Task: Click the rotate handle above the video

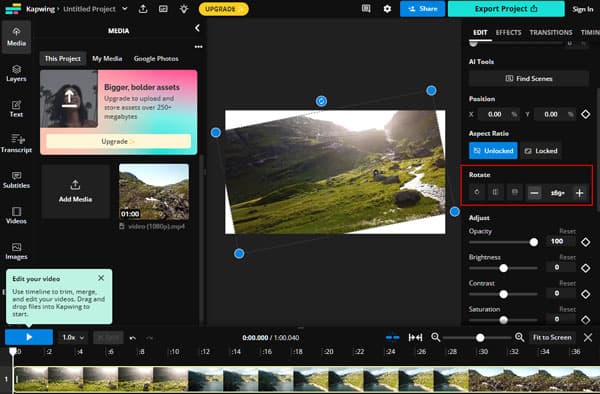Action: click(321, 101)
